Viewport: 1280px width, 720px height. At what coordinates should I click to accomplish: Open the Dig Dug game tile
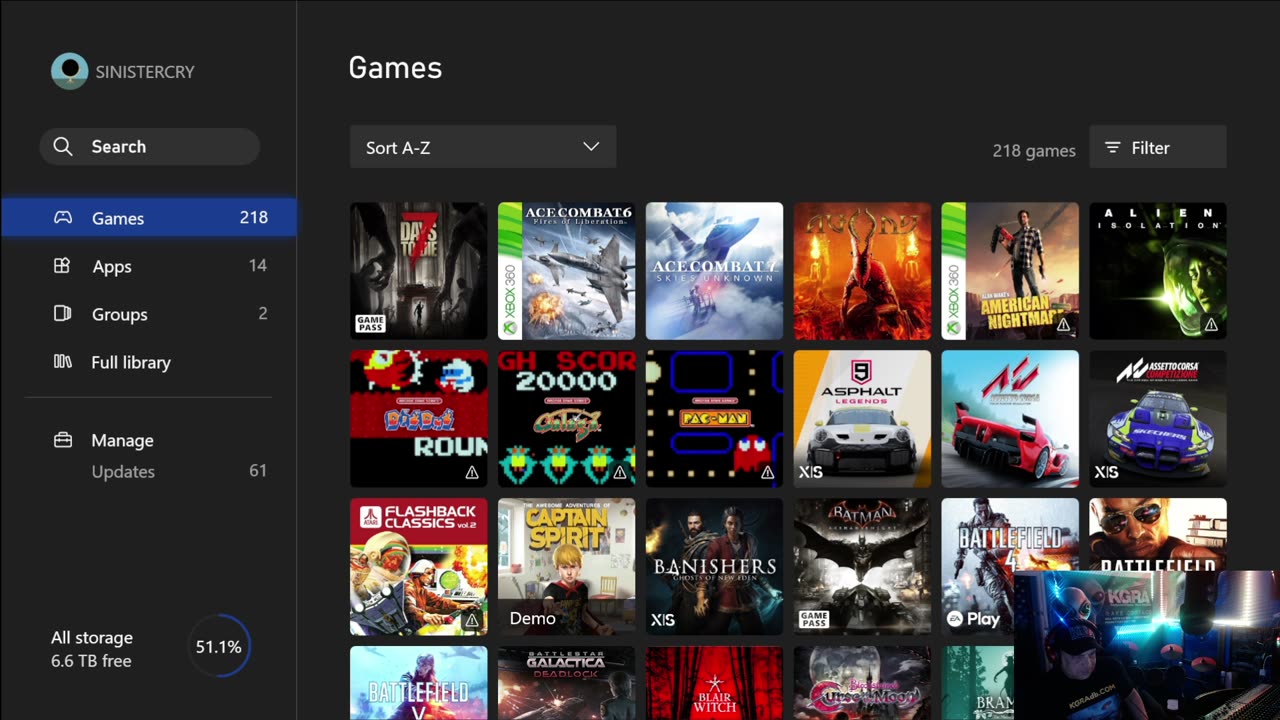(419, 419)
